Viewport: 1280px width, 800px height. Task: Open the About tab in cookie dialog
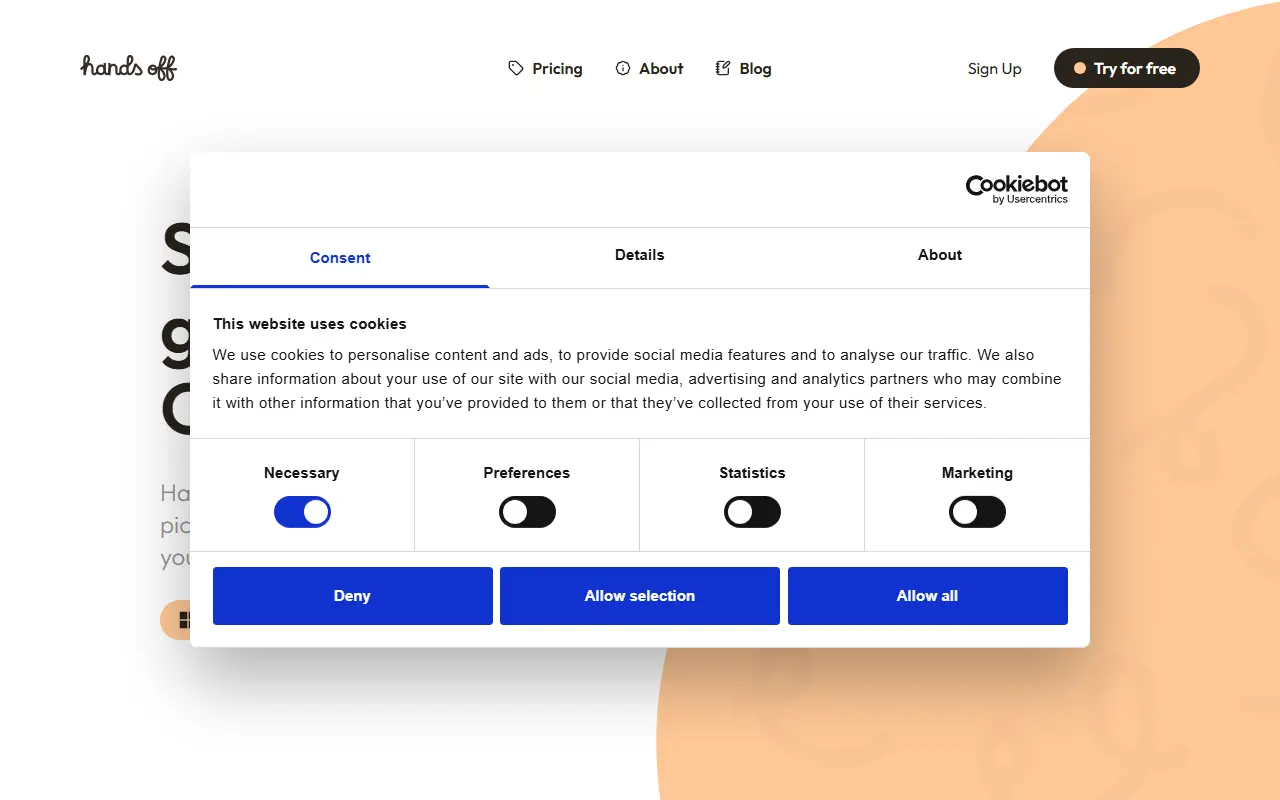[940, 255]
